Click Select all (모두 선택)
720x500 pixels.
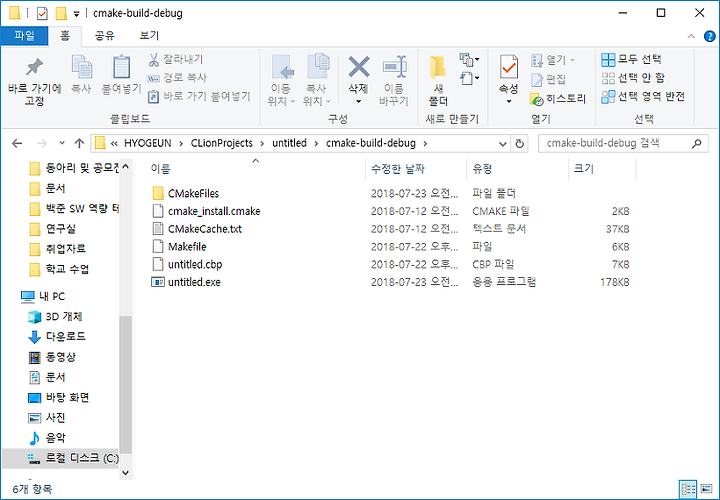click(x=631, y=59)
